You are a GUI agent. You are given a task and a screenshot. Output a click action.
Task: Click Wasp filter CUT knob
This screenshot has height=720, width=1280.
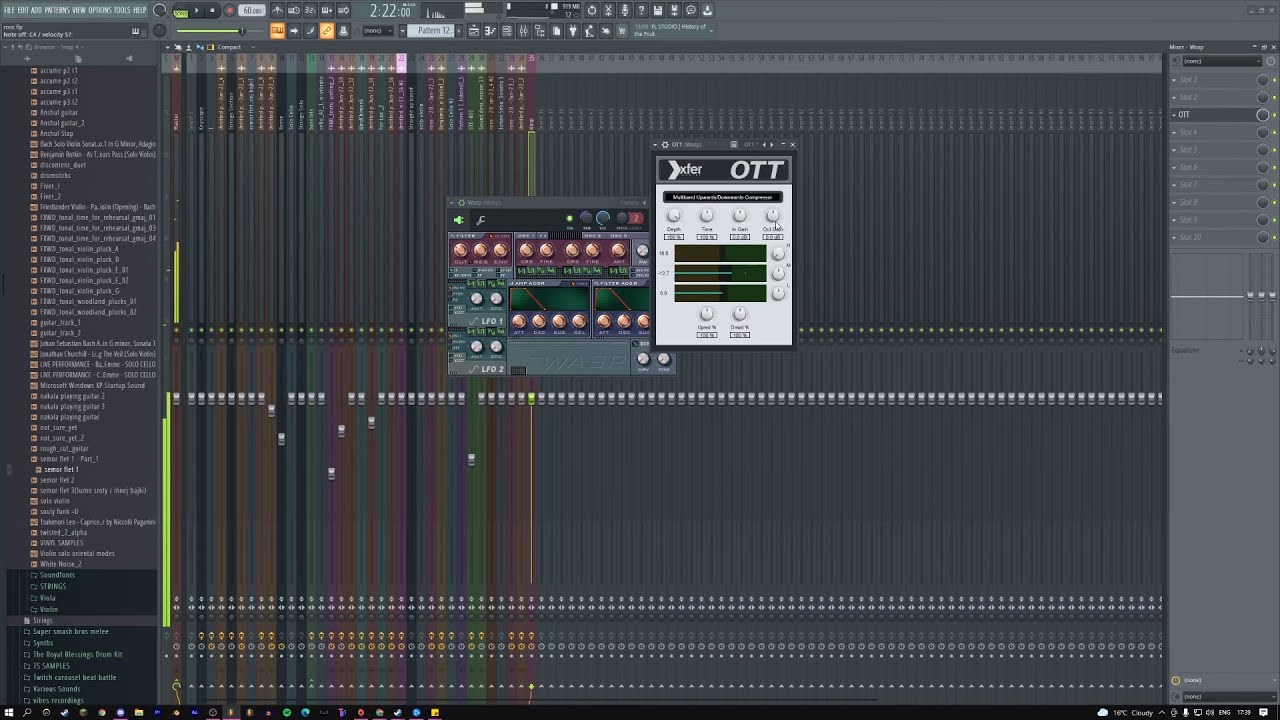460,250
